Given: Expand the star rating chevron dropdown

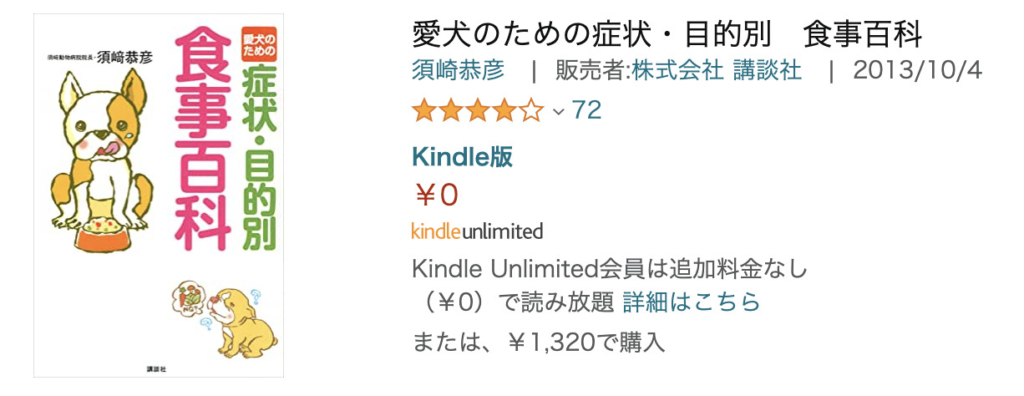Looking at the screenshot, I should click(558, 111).
